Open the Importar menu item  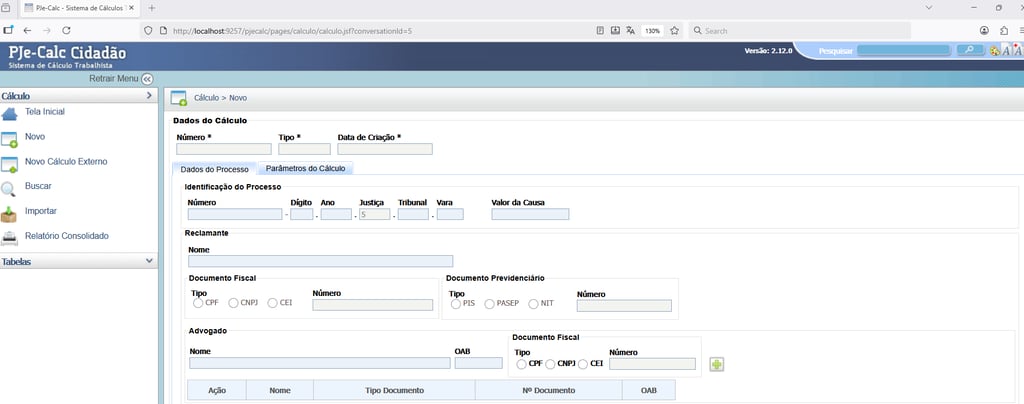click(40, 211)
